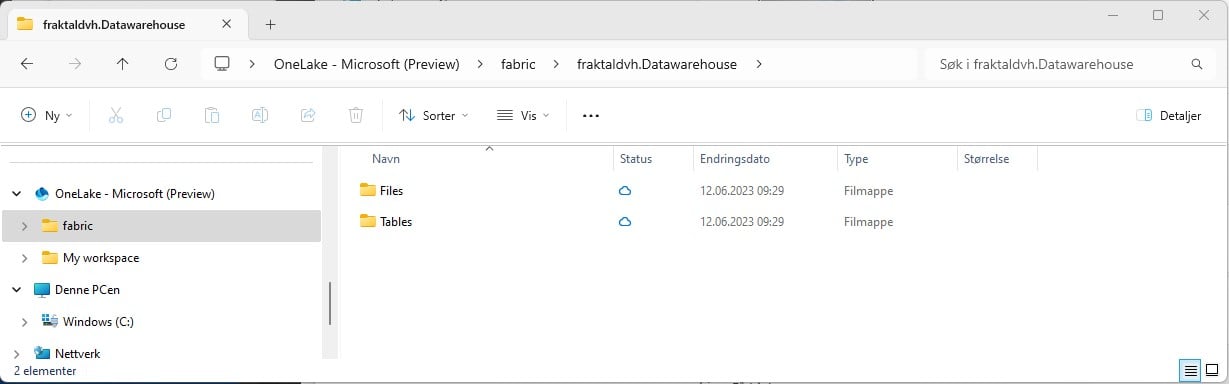The image size is (1229, 384).
Task: Switch to large thumbnails view in status bar
Action: click(1212, 371)
